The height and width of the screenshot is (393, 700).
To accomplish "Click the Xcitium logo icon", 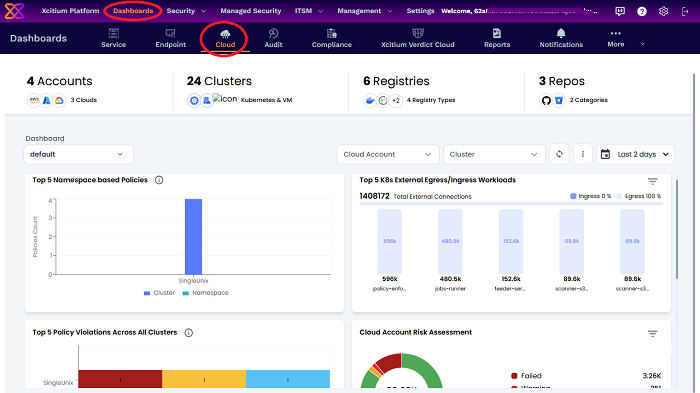I will point(14,11).
